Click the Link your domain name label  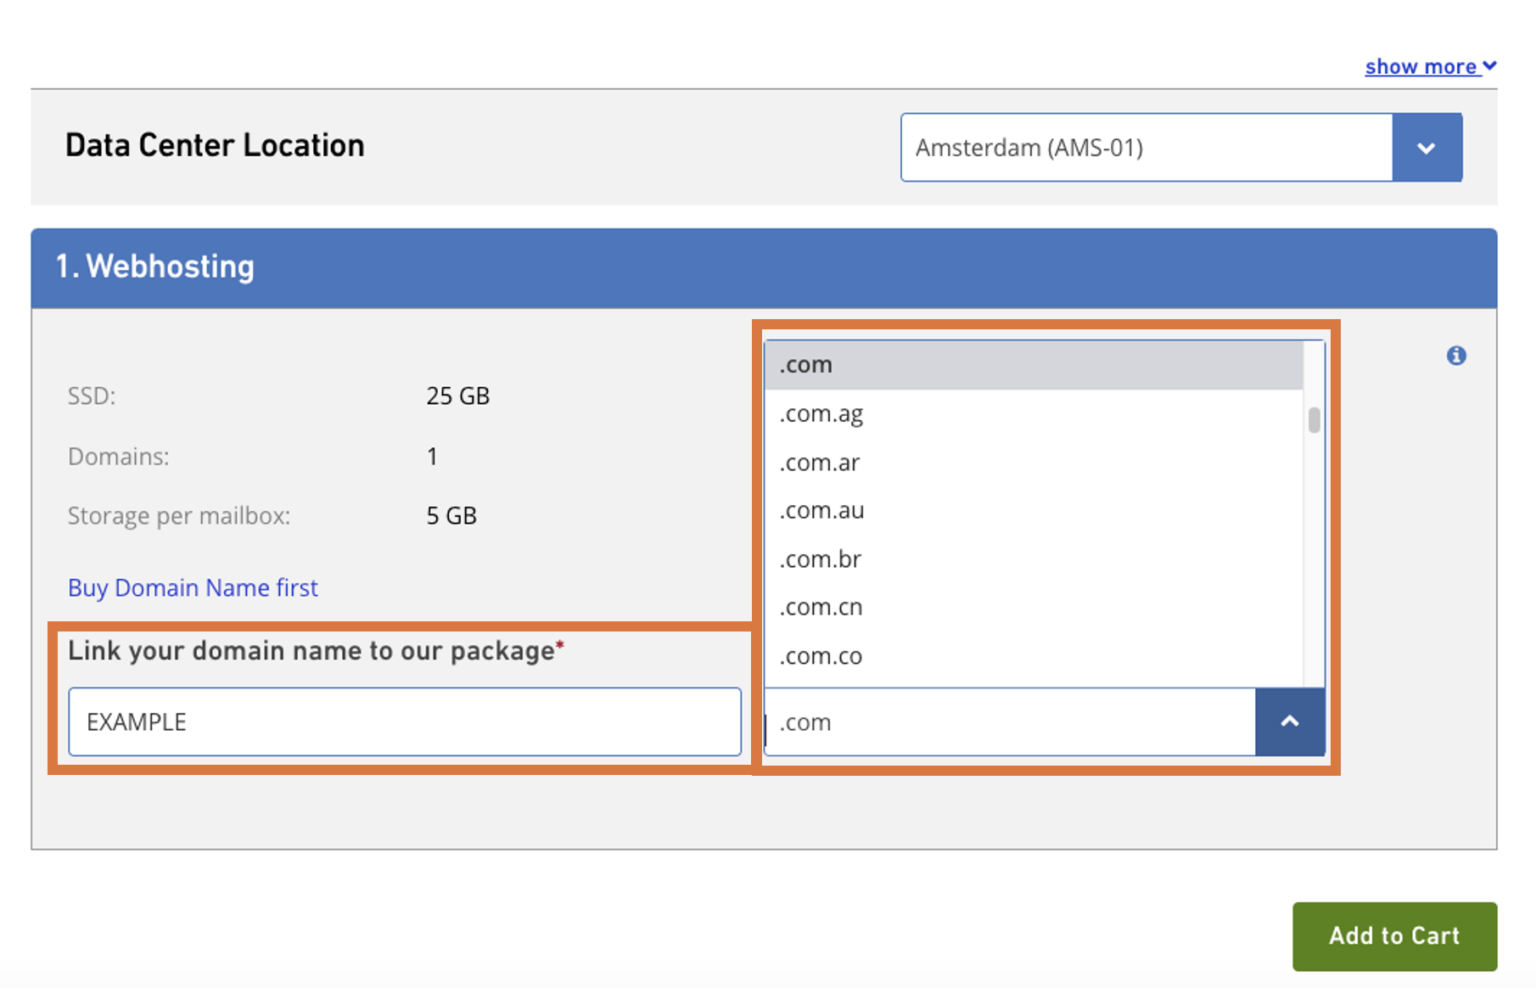point(316,651)
